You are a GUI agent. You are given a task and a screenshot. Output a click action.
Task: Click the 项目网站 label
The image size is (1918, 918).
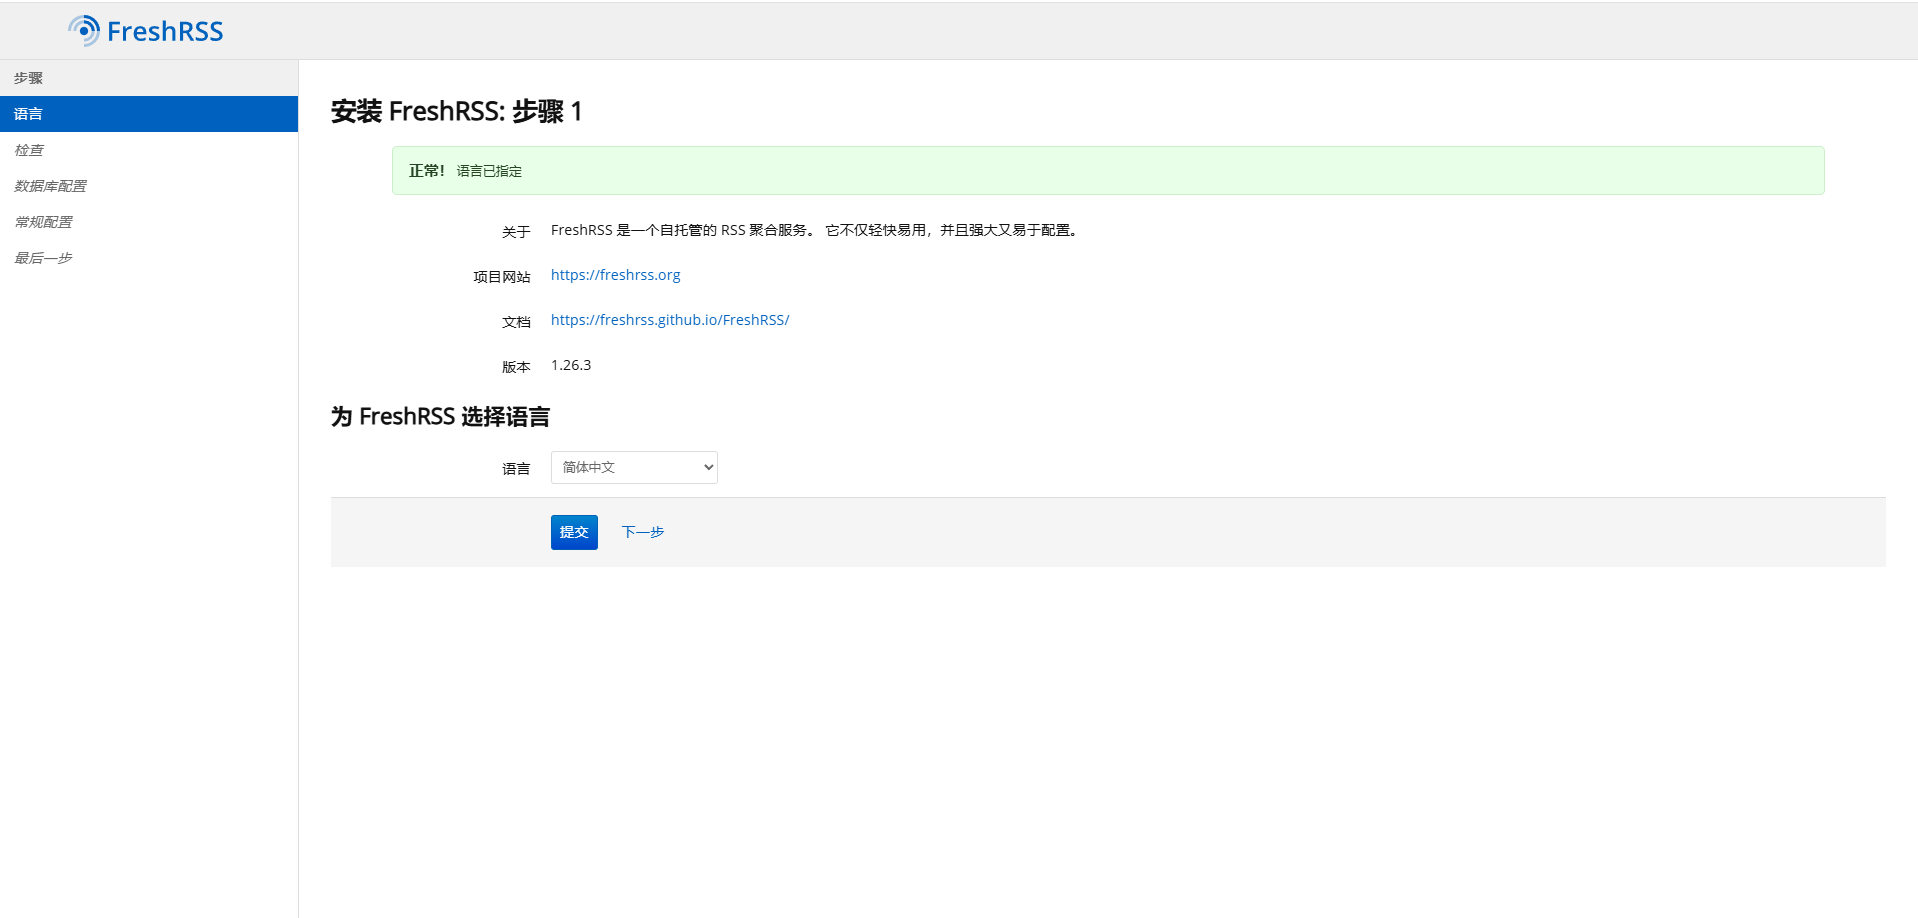tap(502, 277)
